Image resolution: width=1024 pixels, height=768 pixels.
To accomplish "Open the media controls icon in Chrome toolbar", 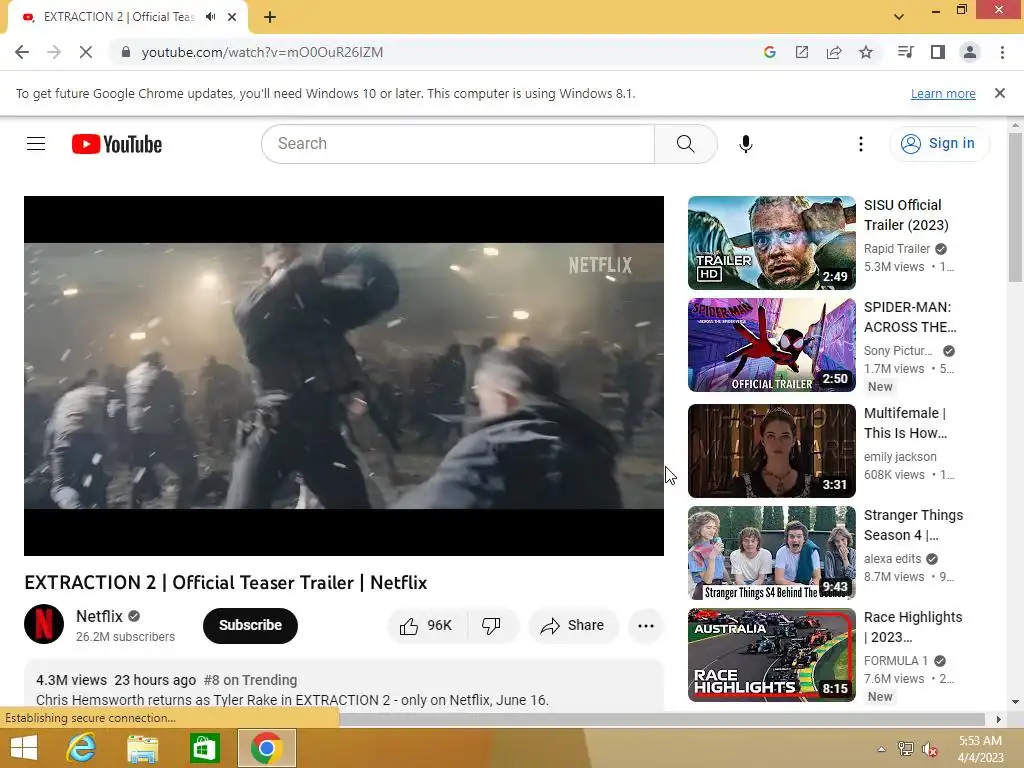I will [x=905, y=52].
